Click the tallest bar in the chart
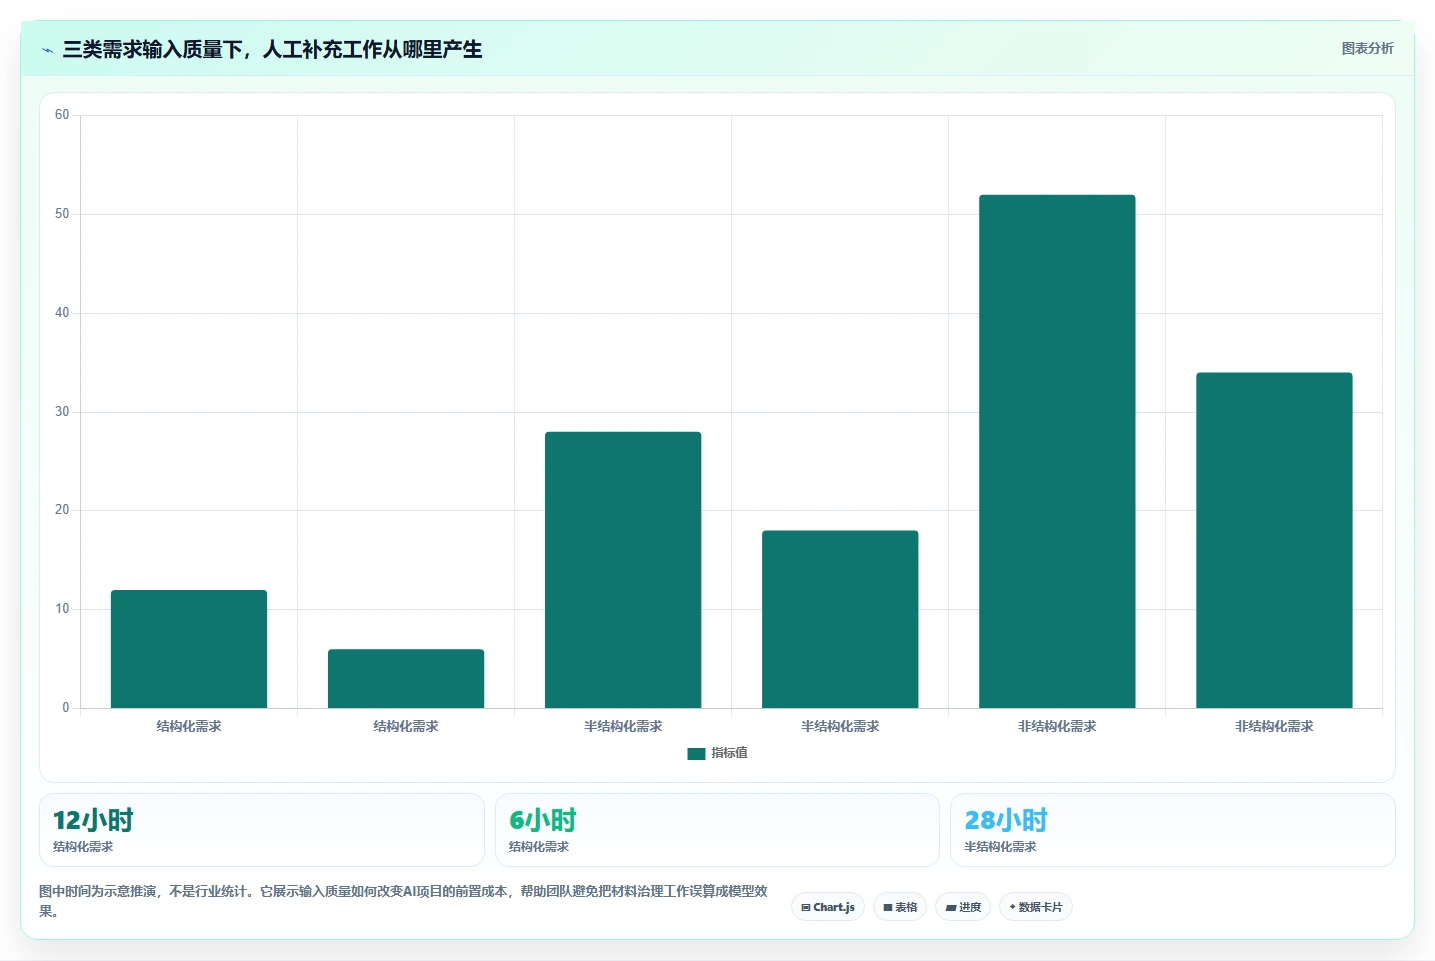This screenshot has width=1435, height=961. pos(1057,451)
